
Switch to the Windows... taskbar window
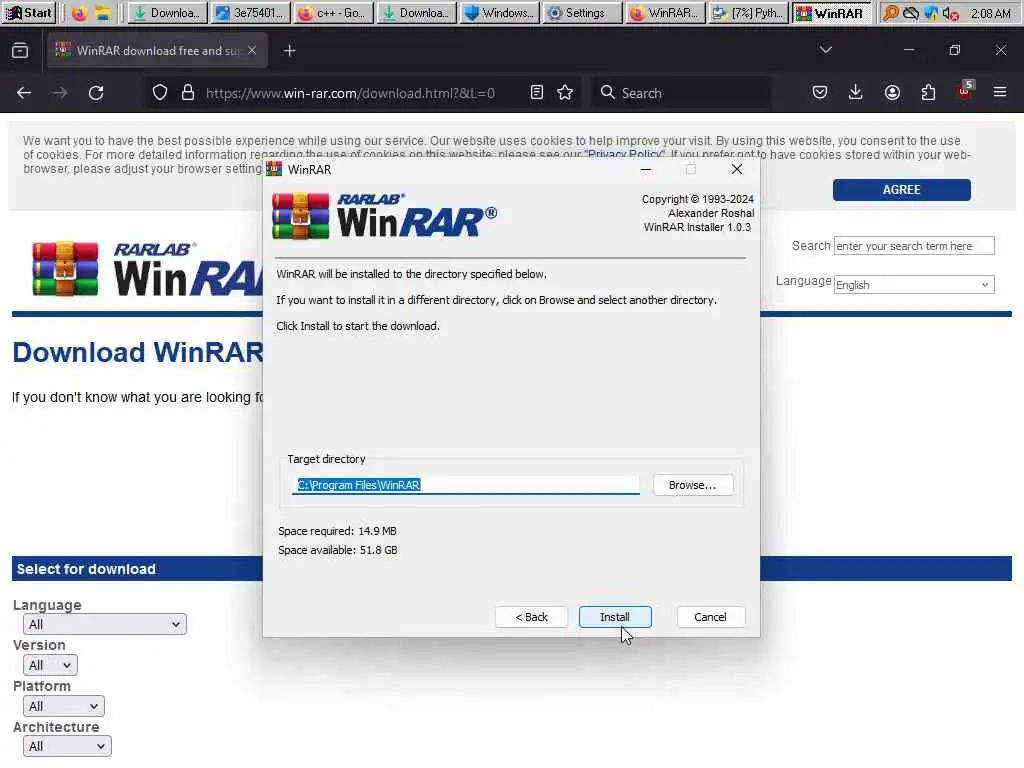tap(500, 13)
